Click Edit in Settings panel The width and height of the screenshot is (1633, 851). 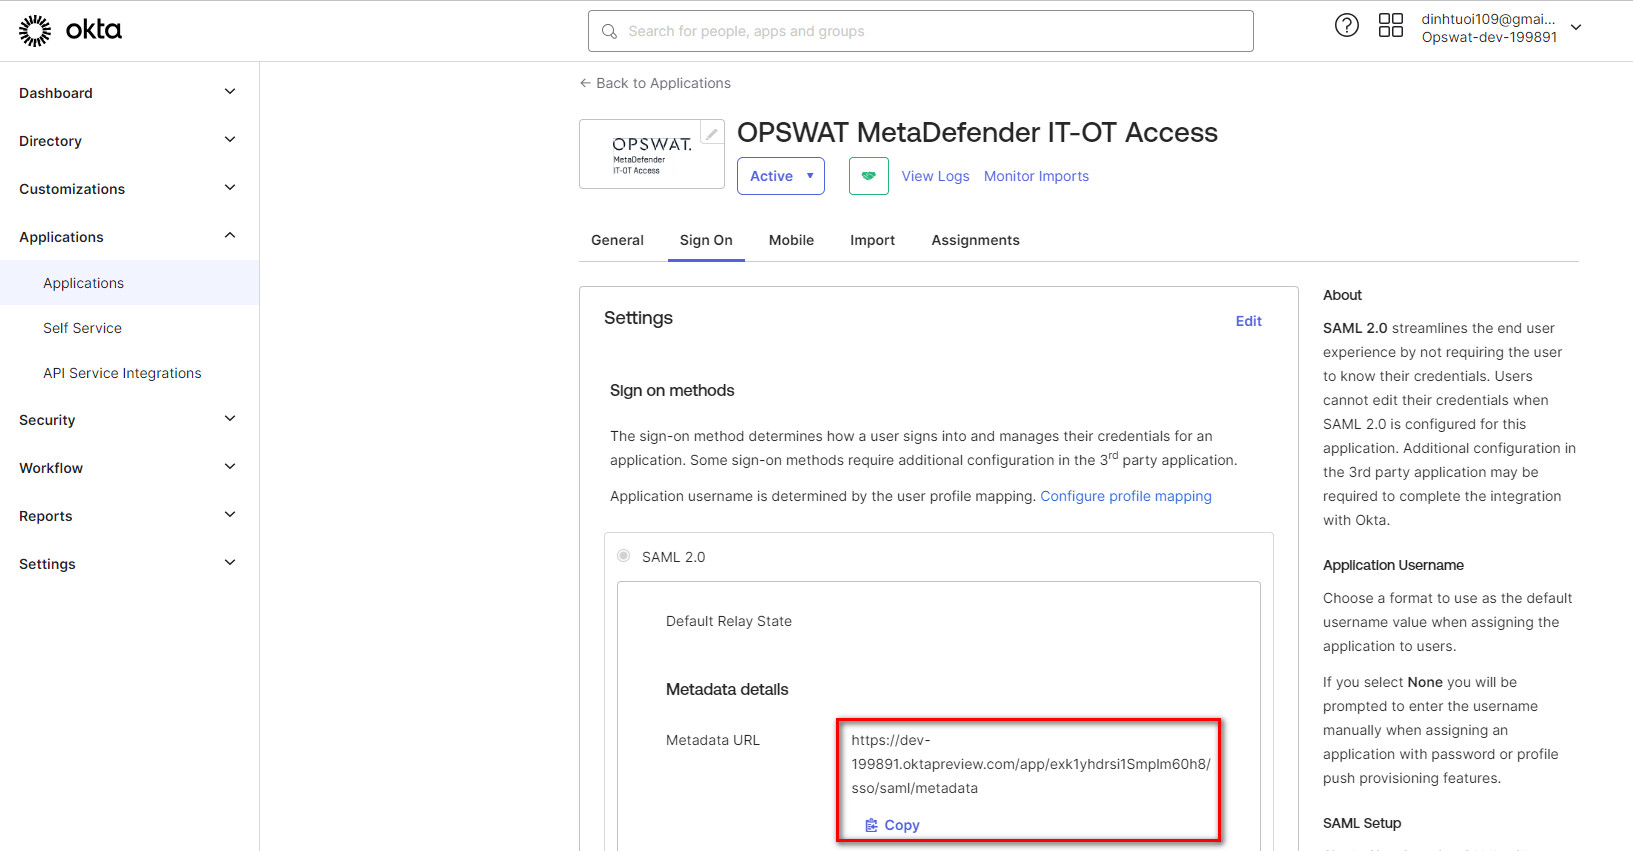(1248, 321)
